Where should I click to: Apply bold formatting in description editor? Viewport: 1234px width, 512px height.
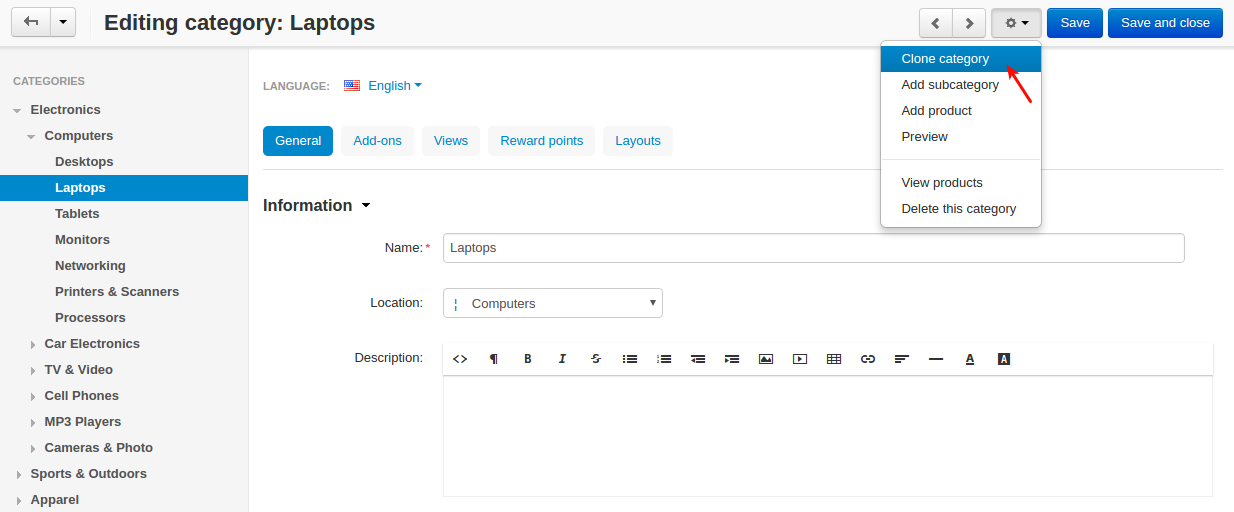tap(528, 359)
